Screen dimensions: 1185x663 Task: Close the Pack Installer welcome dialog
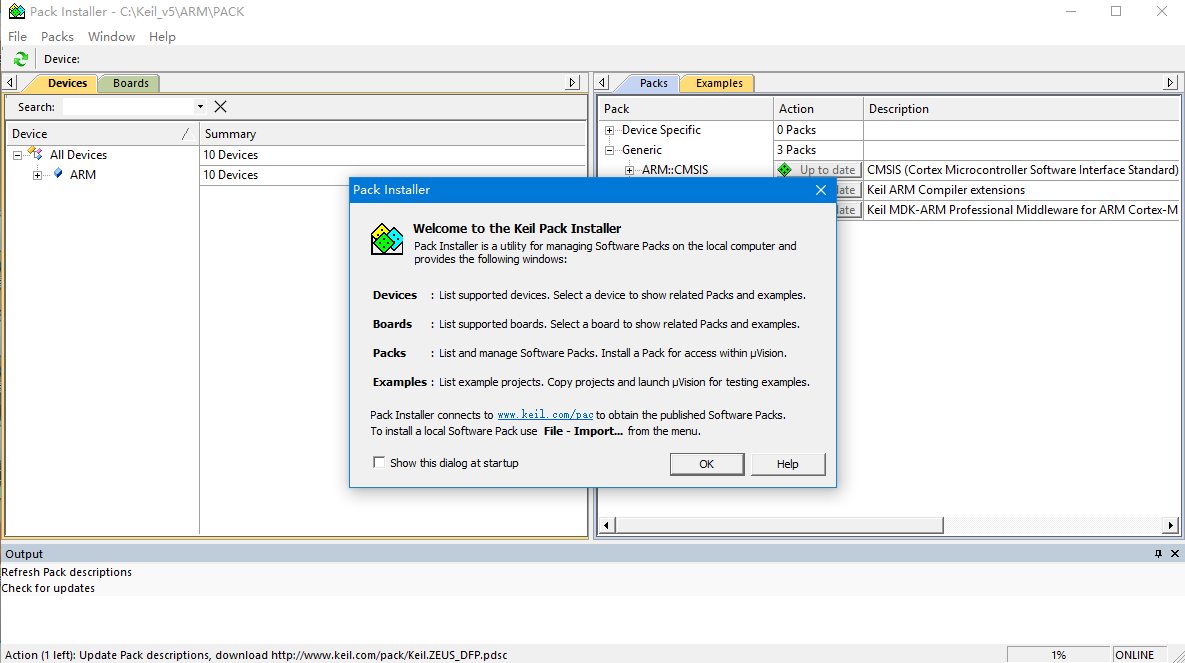(821, 190)
